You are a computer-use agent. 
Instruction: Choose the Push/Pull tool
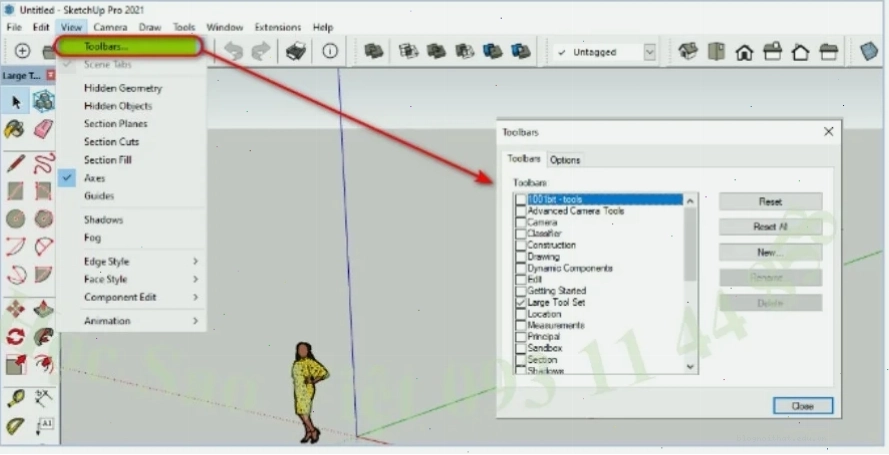43,309
